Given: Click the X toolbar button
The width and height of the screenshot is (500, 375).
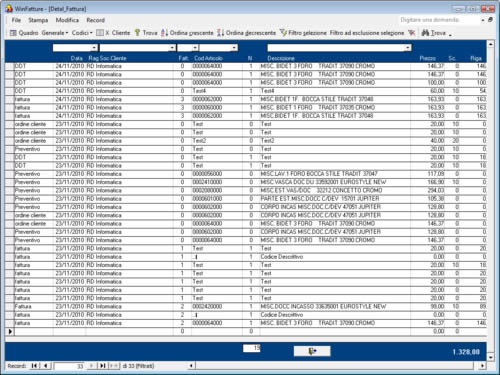Looking at the screenshot, I should coord(107,33).
